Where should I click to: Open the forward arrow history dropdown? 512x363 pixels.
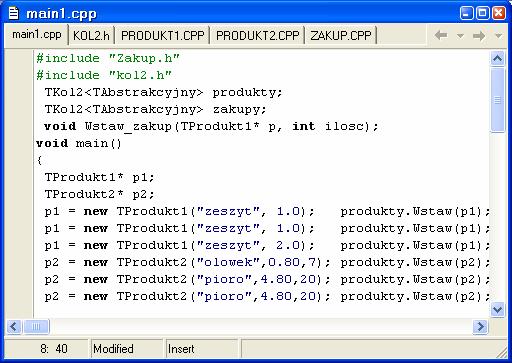tap(498, 35)
